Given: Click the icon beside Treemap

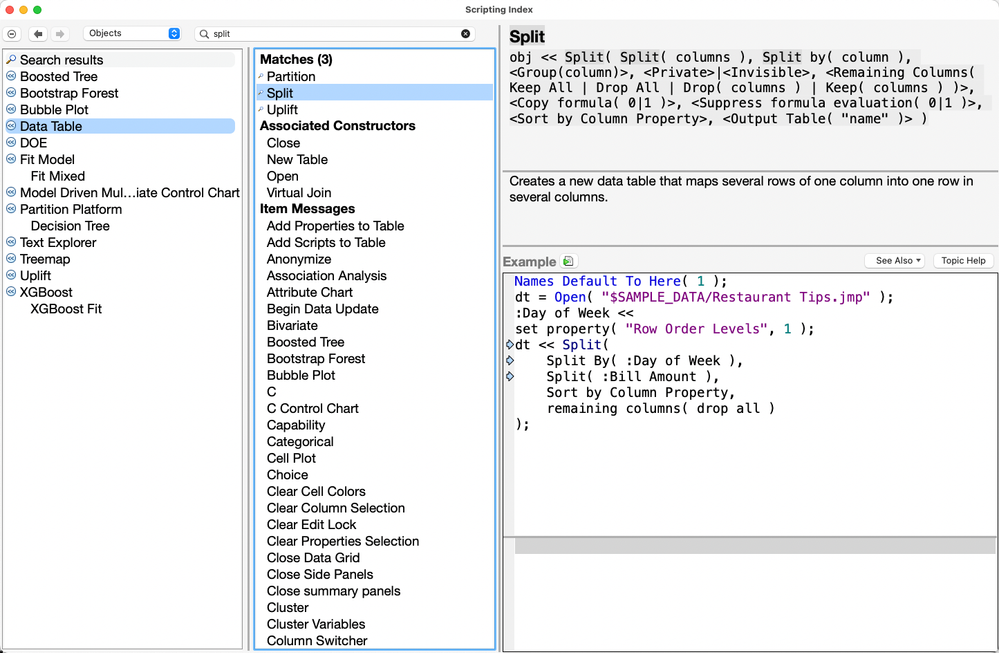Looking at the screenshot, I should tap(11, 258).
